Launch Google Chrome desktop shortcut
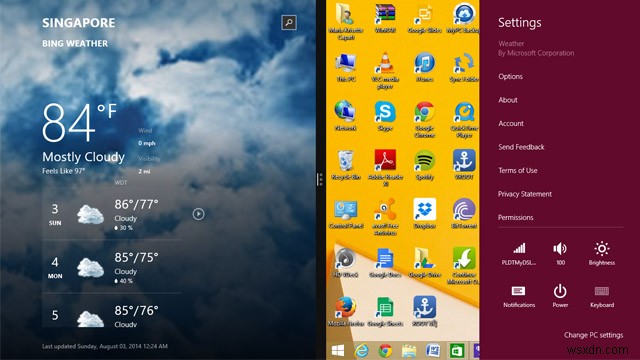 coord(424,120)
